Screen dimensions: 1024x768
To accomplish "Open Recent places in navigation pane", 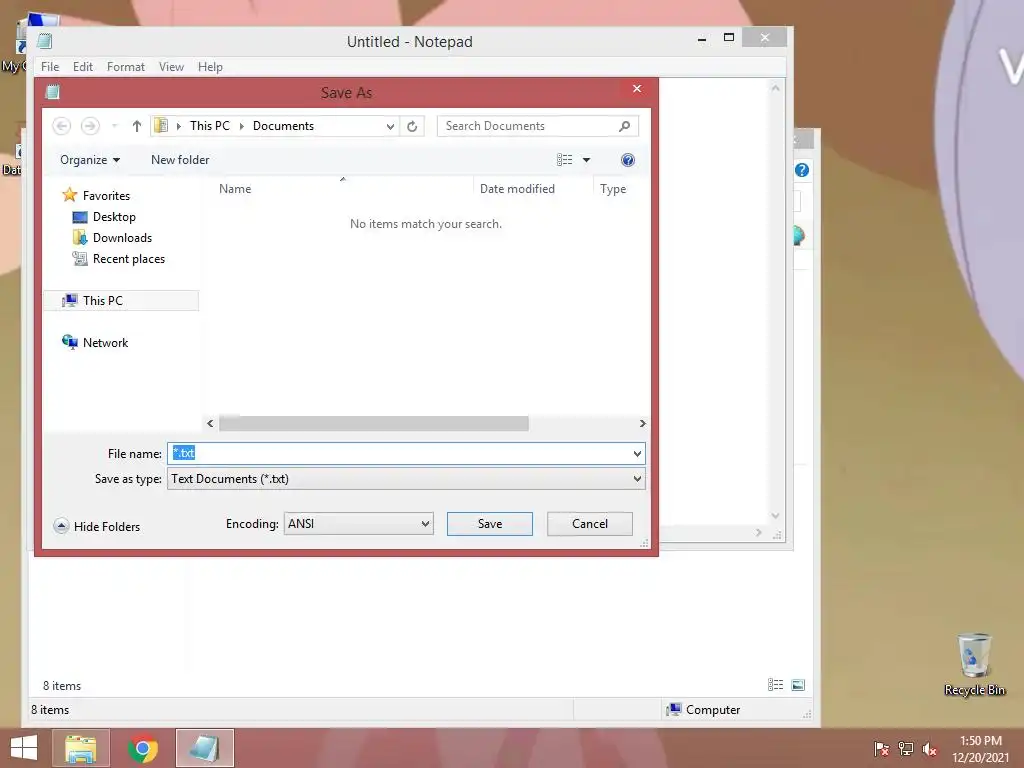I will [x=129, y=259].
